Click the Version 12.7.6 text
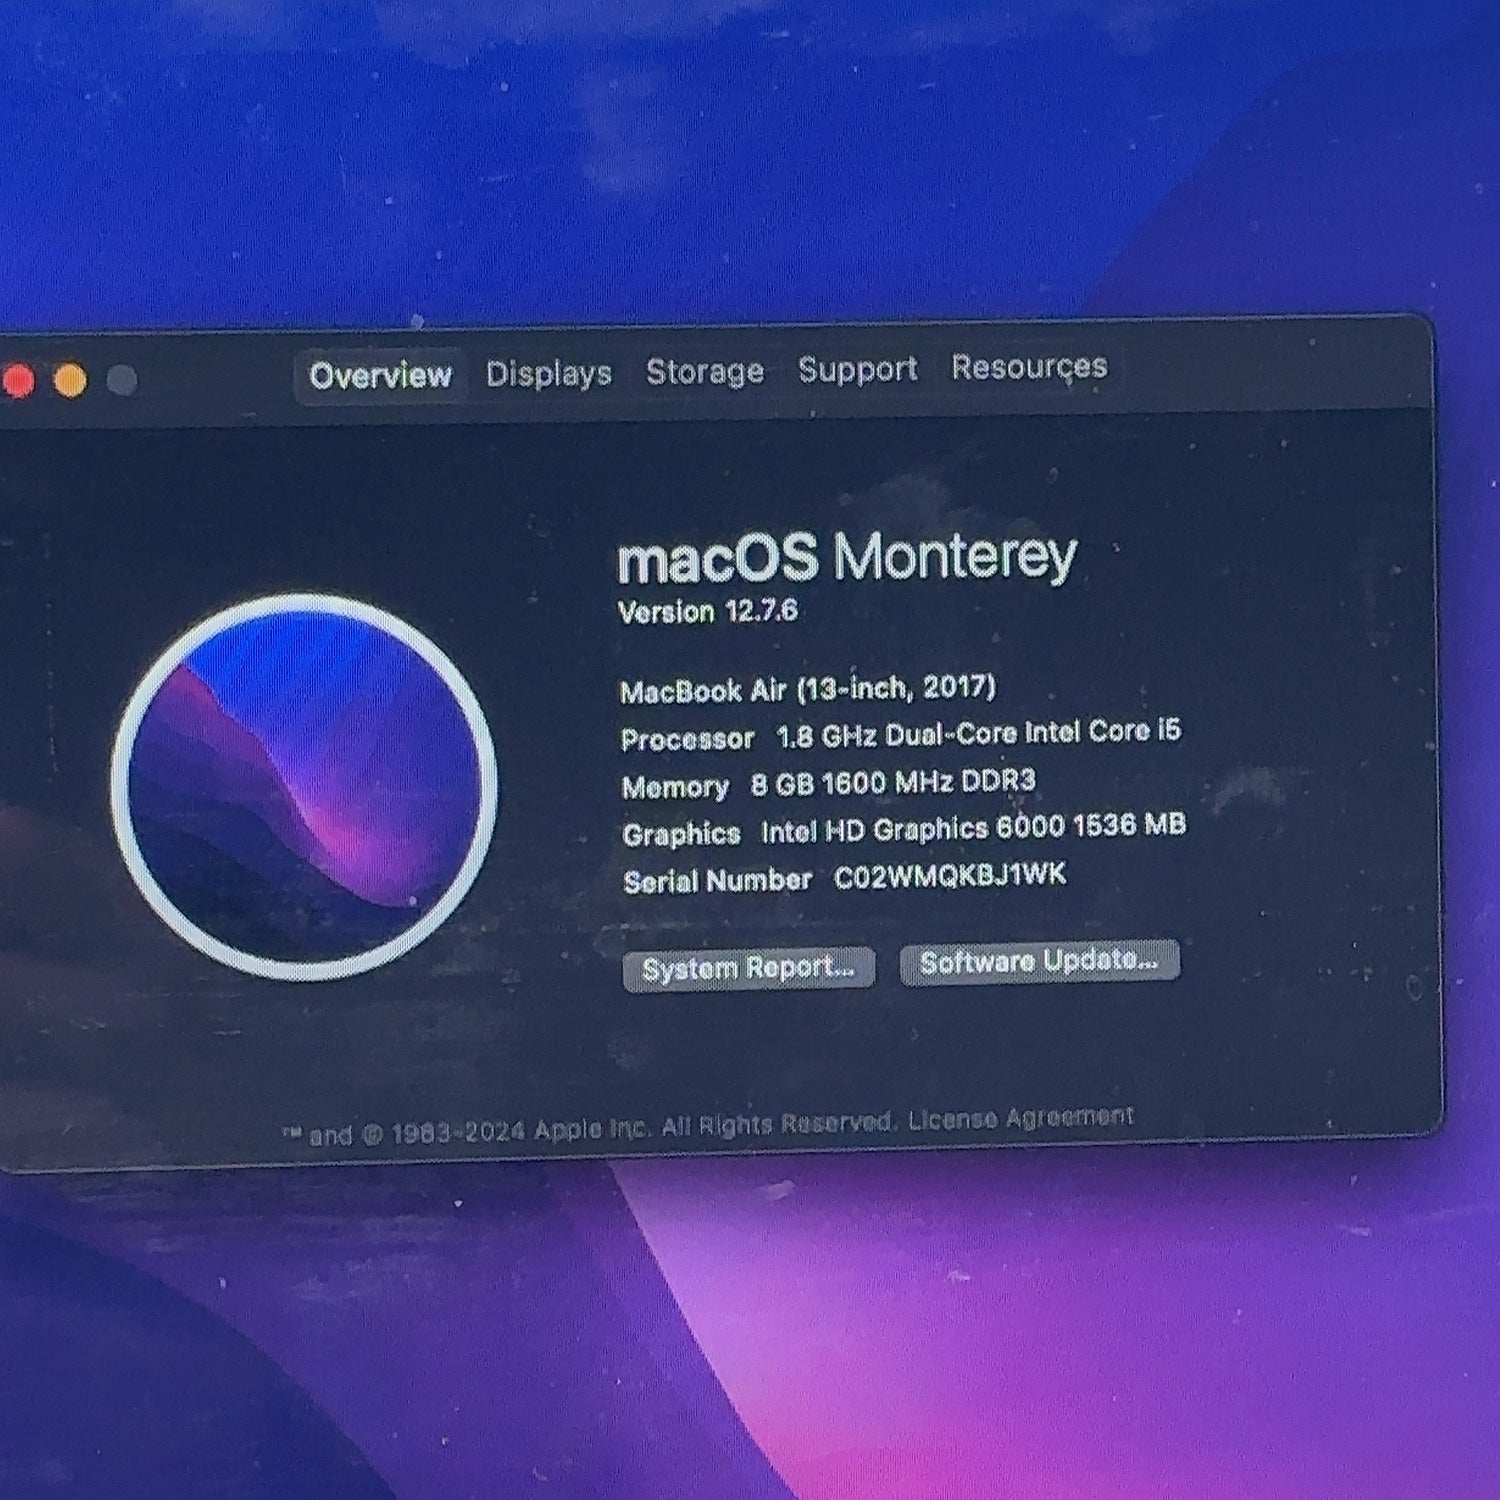Image resolution: width=1500 pixels, height=1500 pixels. (x=708, y=611)
